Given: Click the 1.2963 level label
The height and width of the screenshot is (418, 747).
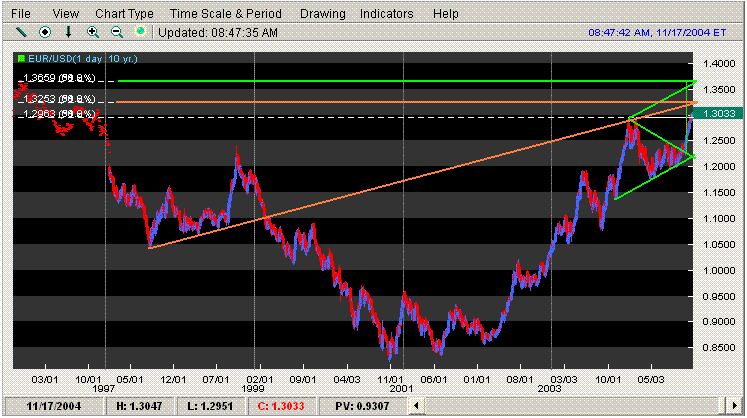Looking at the screenshot, I should 59,114.
